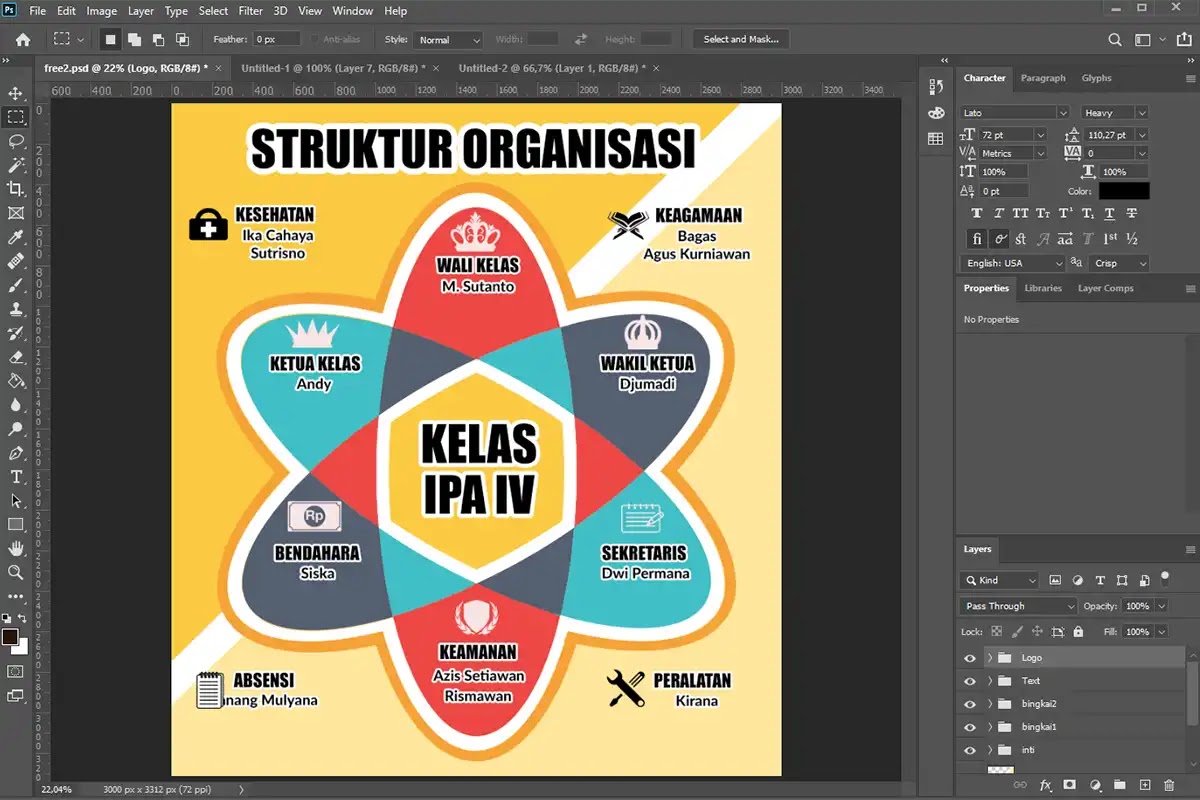The width and height of the screenshot is (1200, 800).
Task: Click the Search icon at top right
Action: point(1115,40)
